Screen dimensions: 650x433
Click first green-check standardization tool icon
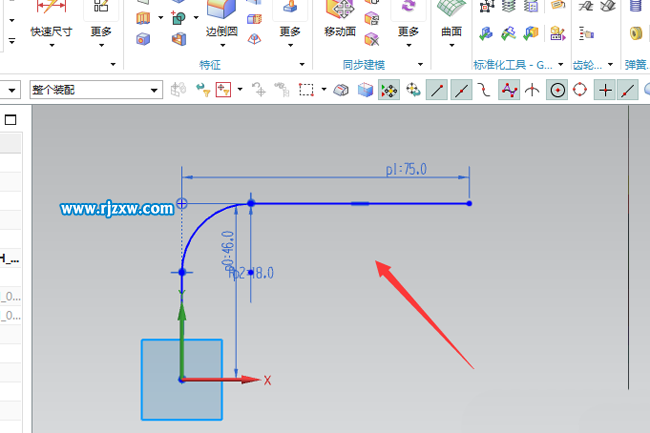click(486, 34)
